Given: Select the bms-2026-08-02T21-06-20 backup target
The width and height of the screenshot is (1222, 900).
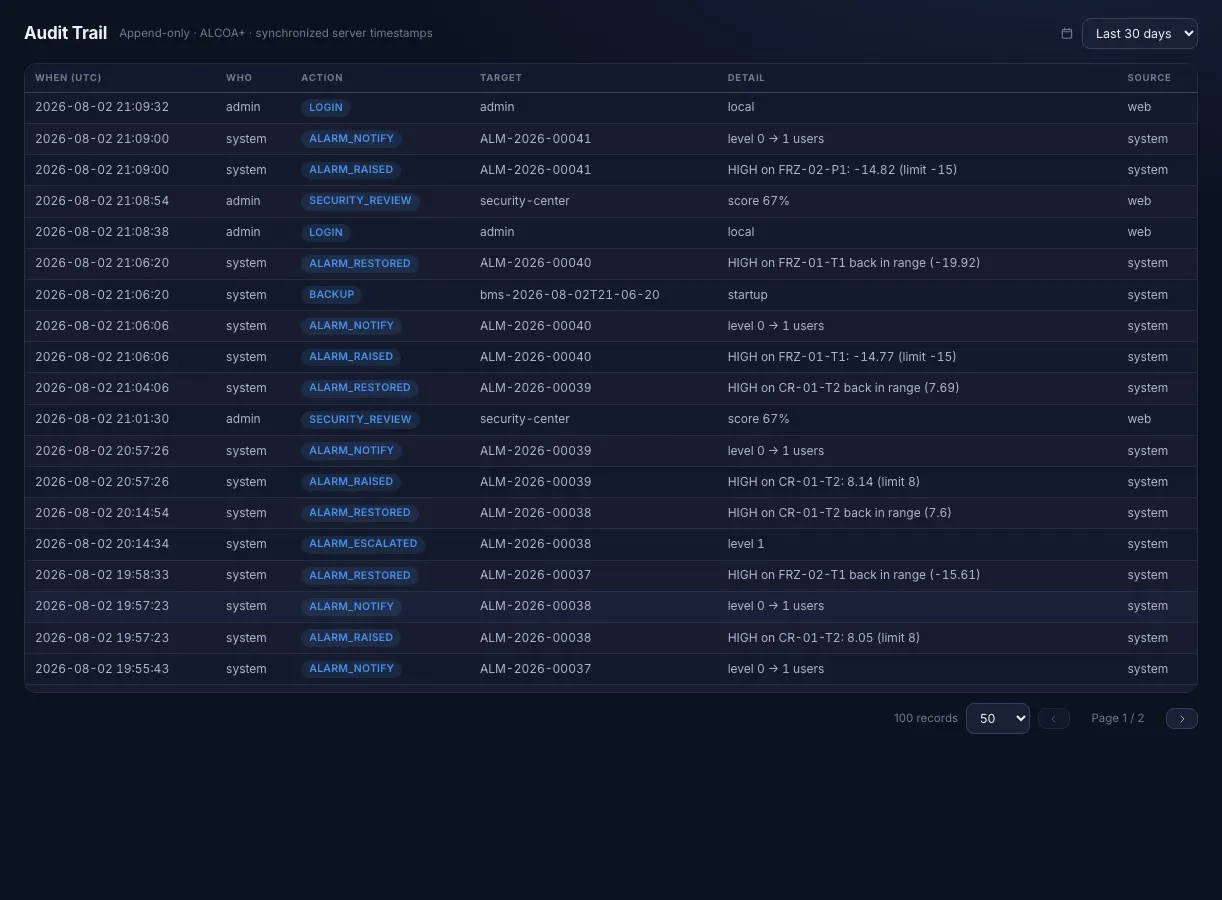Looking at the screenshot, I should (x=569, y=295).
